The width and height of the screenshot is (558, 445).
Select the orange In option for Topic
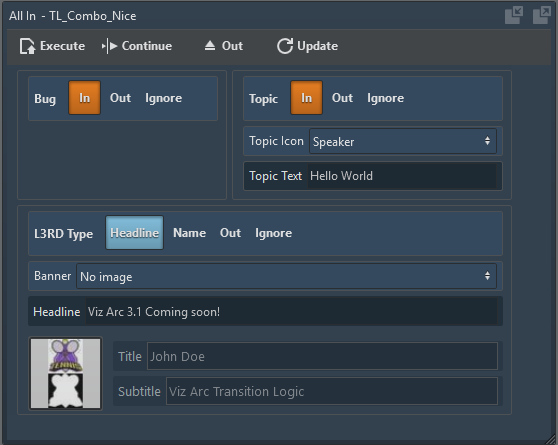pyautogui.click(x=306, y=98)
